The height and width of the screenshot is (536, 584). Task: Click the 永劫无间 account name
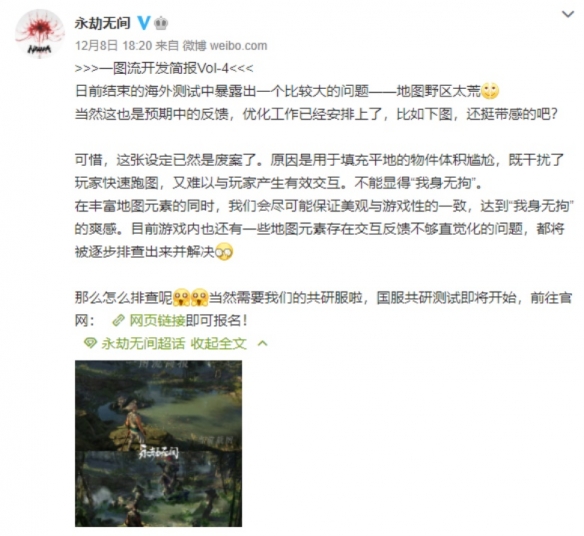point(103,23)
